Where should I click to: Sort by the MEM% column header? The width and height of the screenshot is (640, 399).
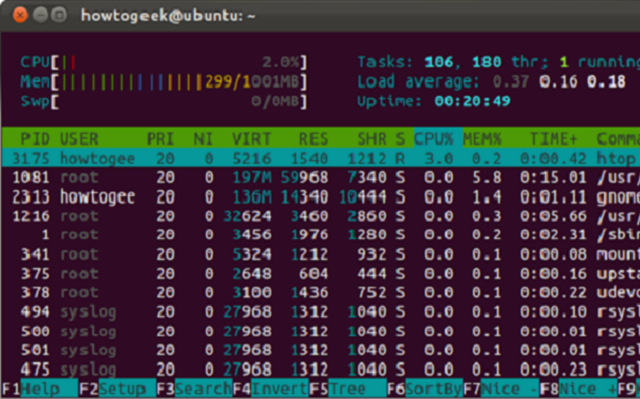click(482, 139)
